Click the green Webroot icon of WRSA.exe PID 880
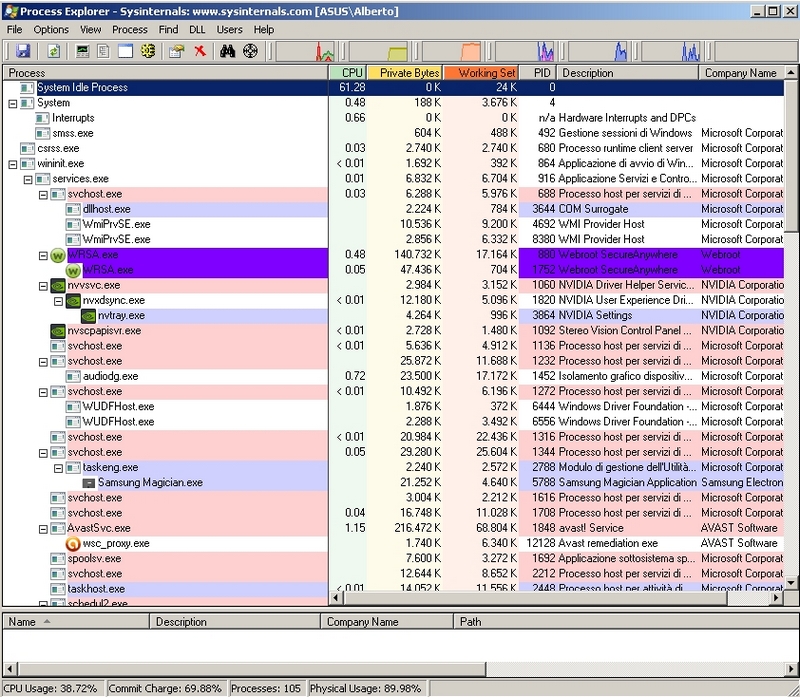This screenshot has width=800, height=697. click(58, 255)
